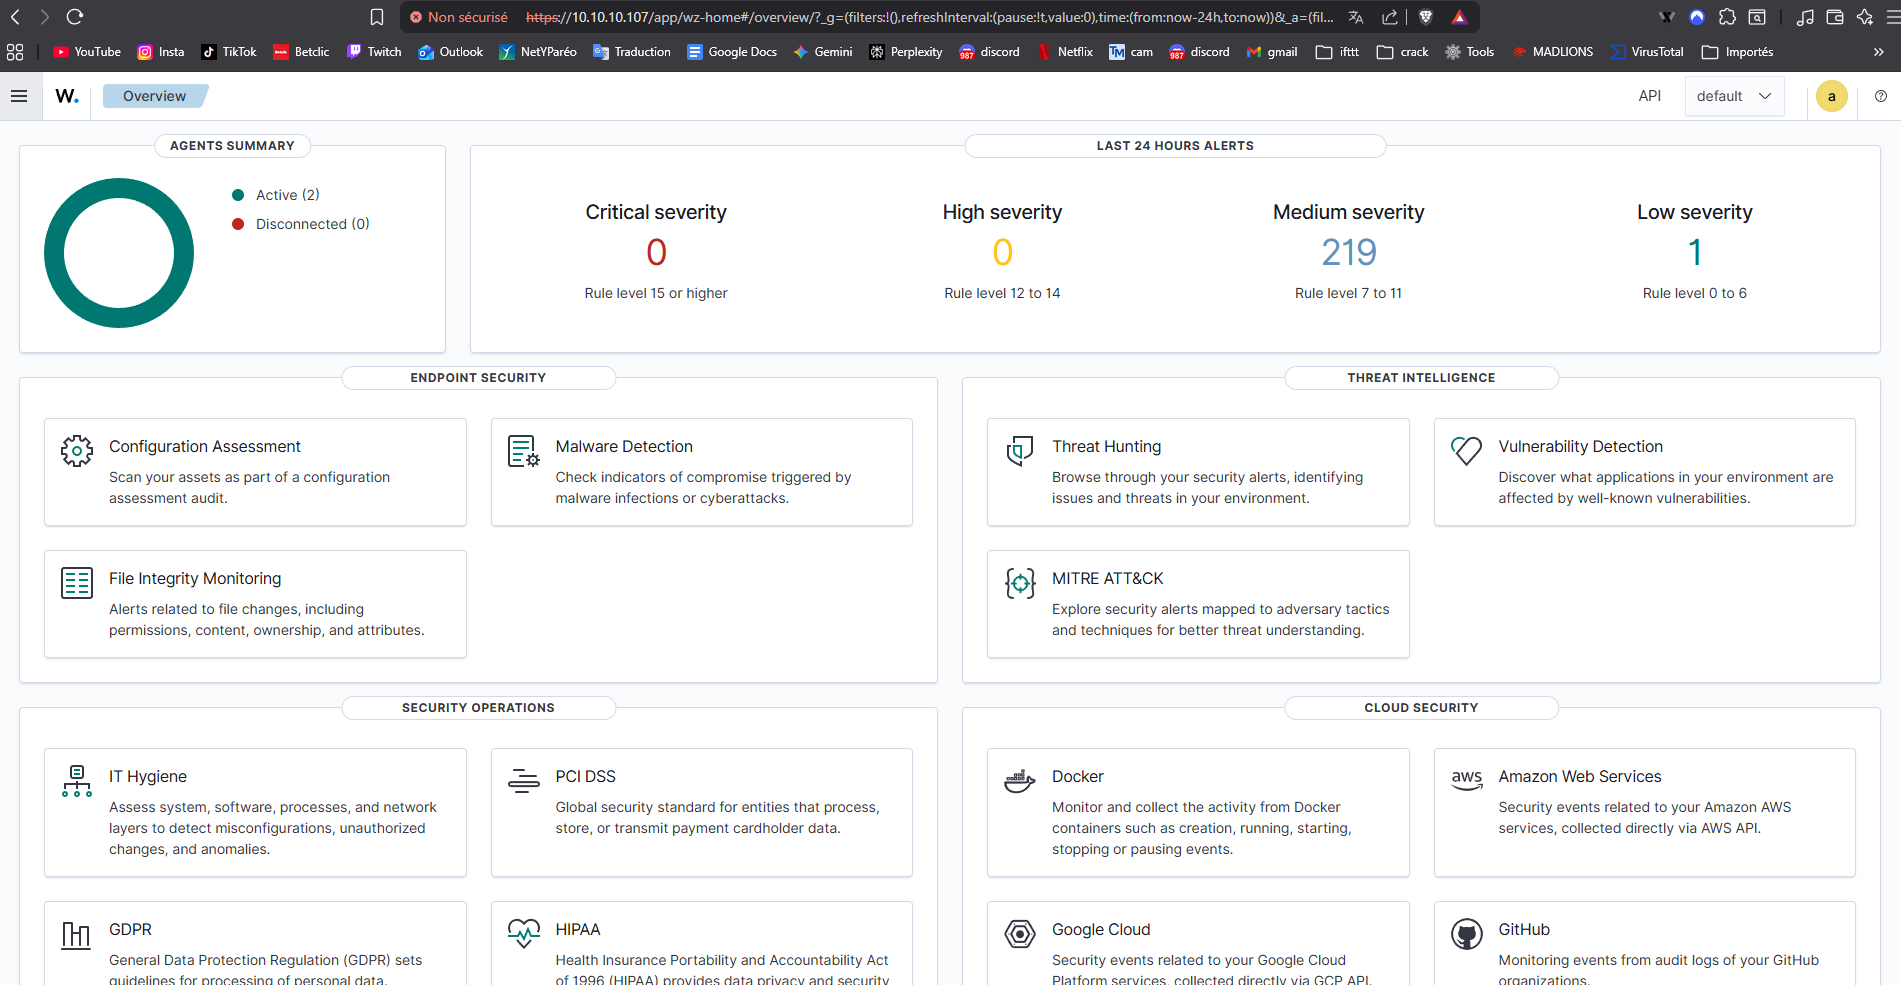Open the ifttt bookmarks folder
Screen dimensions: 1901x985
[1338, 52]
